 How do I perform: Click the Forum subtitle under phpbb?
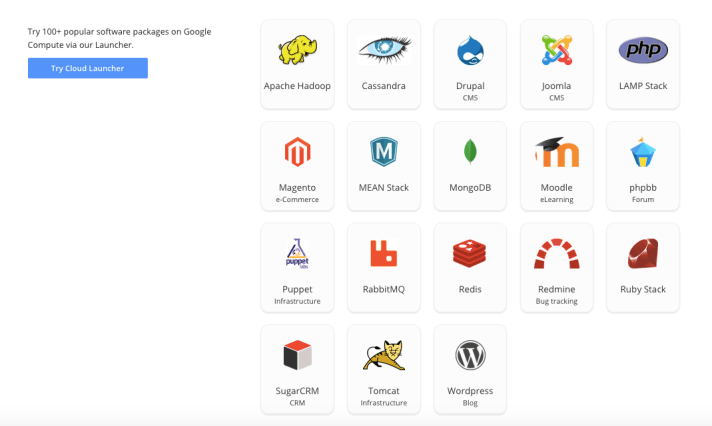coord(643,199)
